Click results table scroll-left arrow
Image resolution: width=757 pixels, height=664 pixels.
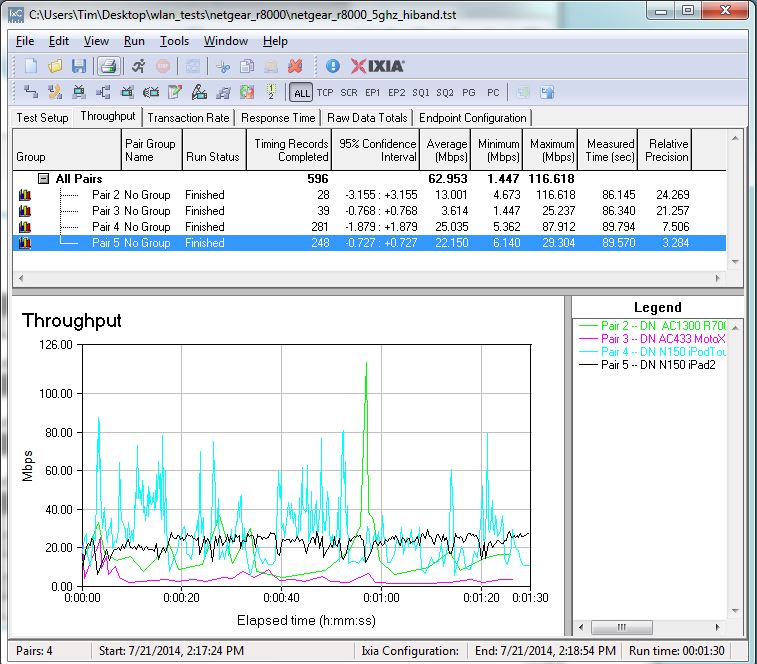pos(20,278)
